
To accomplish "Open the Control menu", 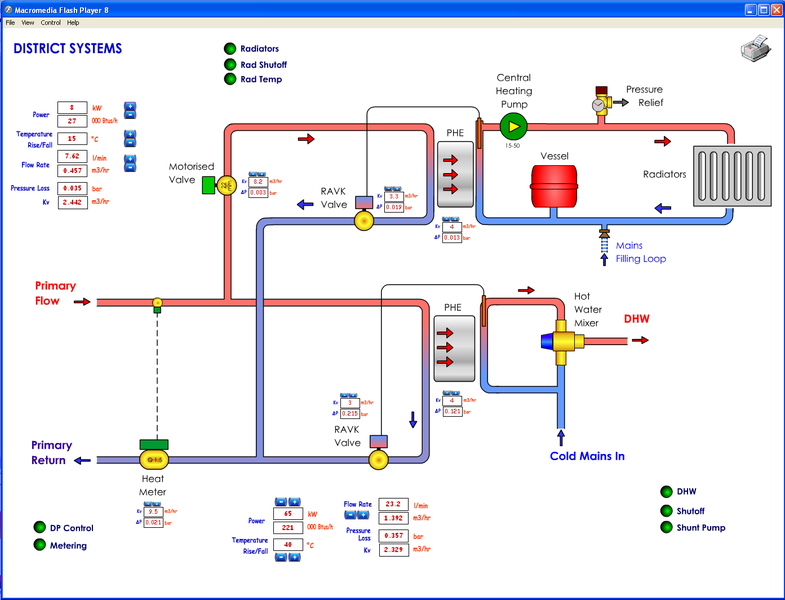I will 51,23.
